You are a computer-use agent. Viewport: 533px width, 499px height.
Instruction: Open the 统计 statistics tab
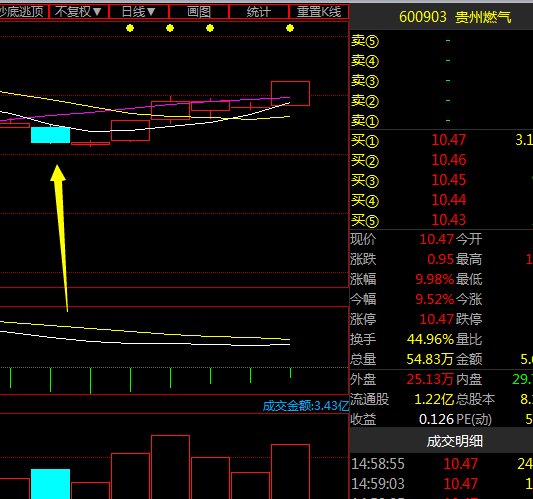click(x=259, y=12)
